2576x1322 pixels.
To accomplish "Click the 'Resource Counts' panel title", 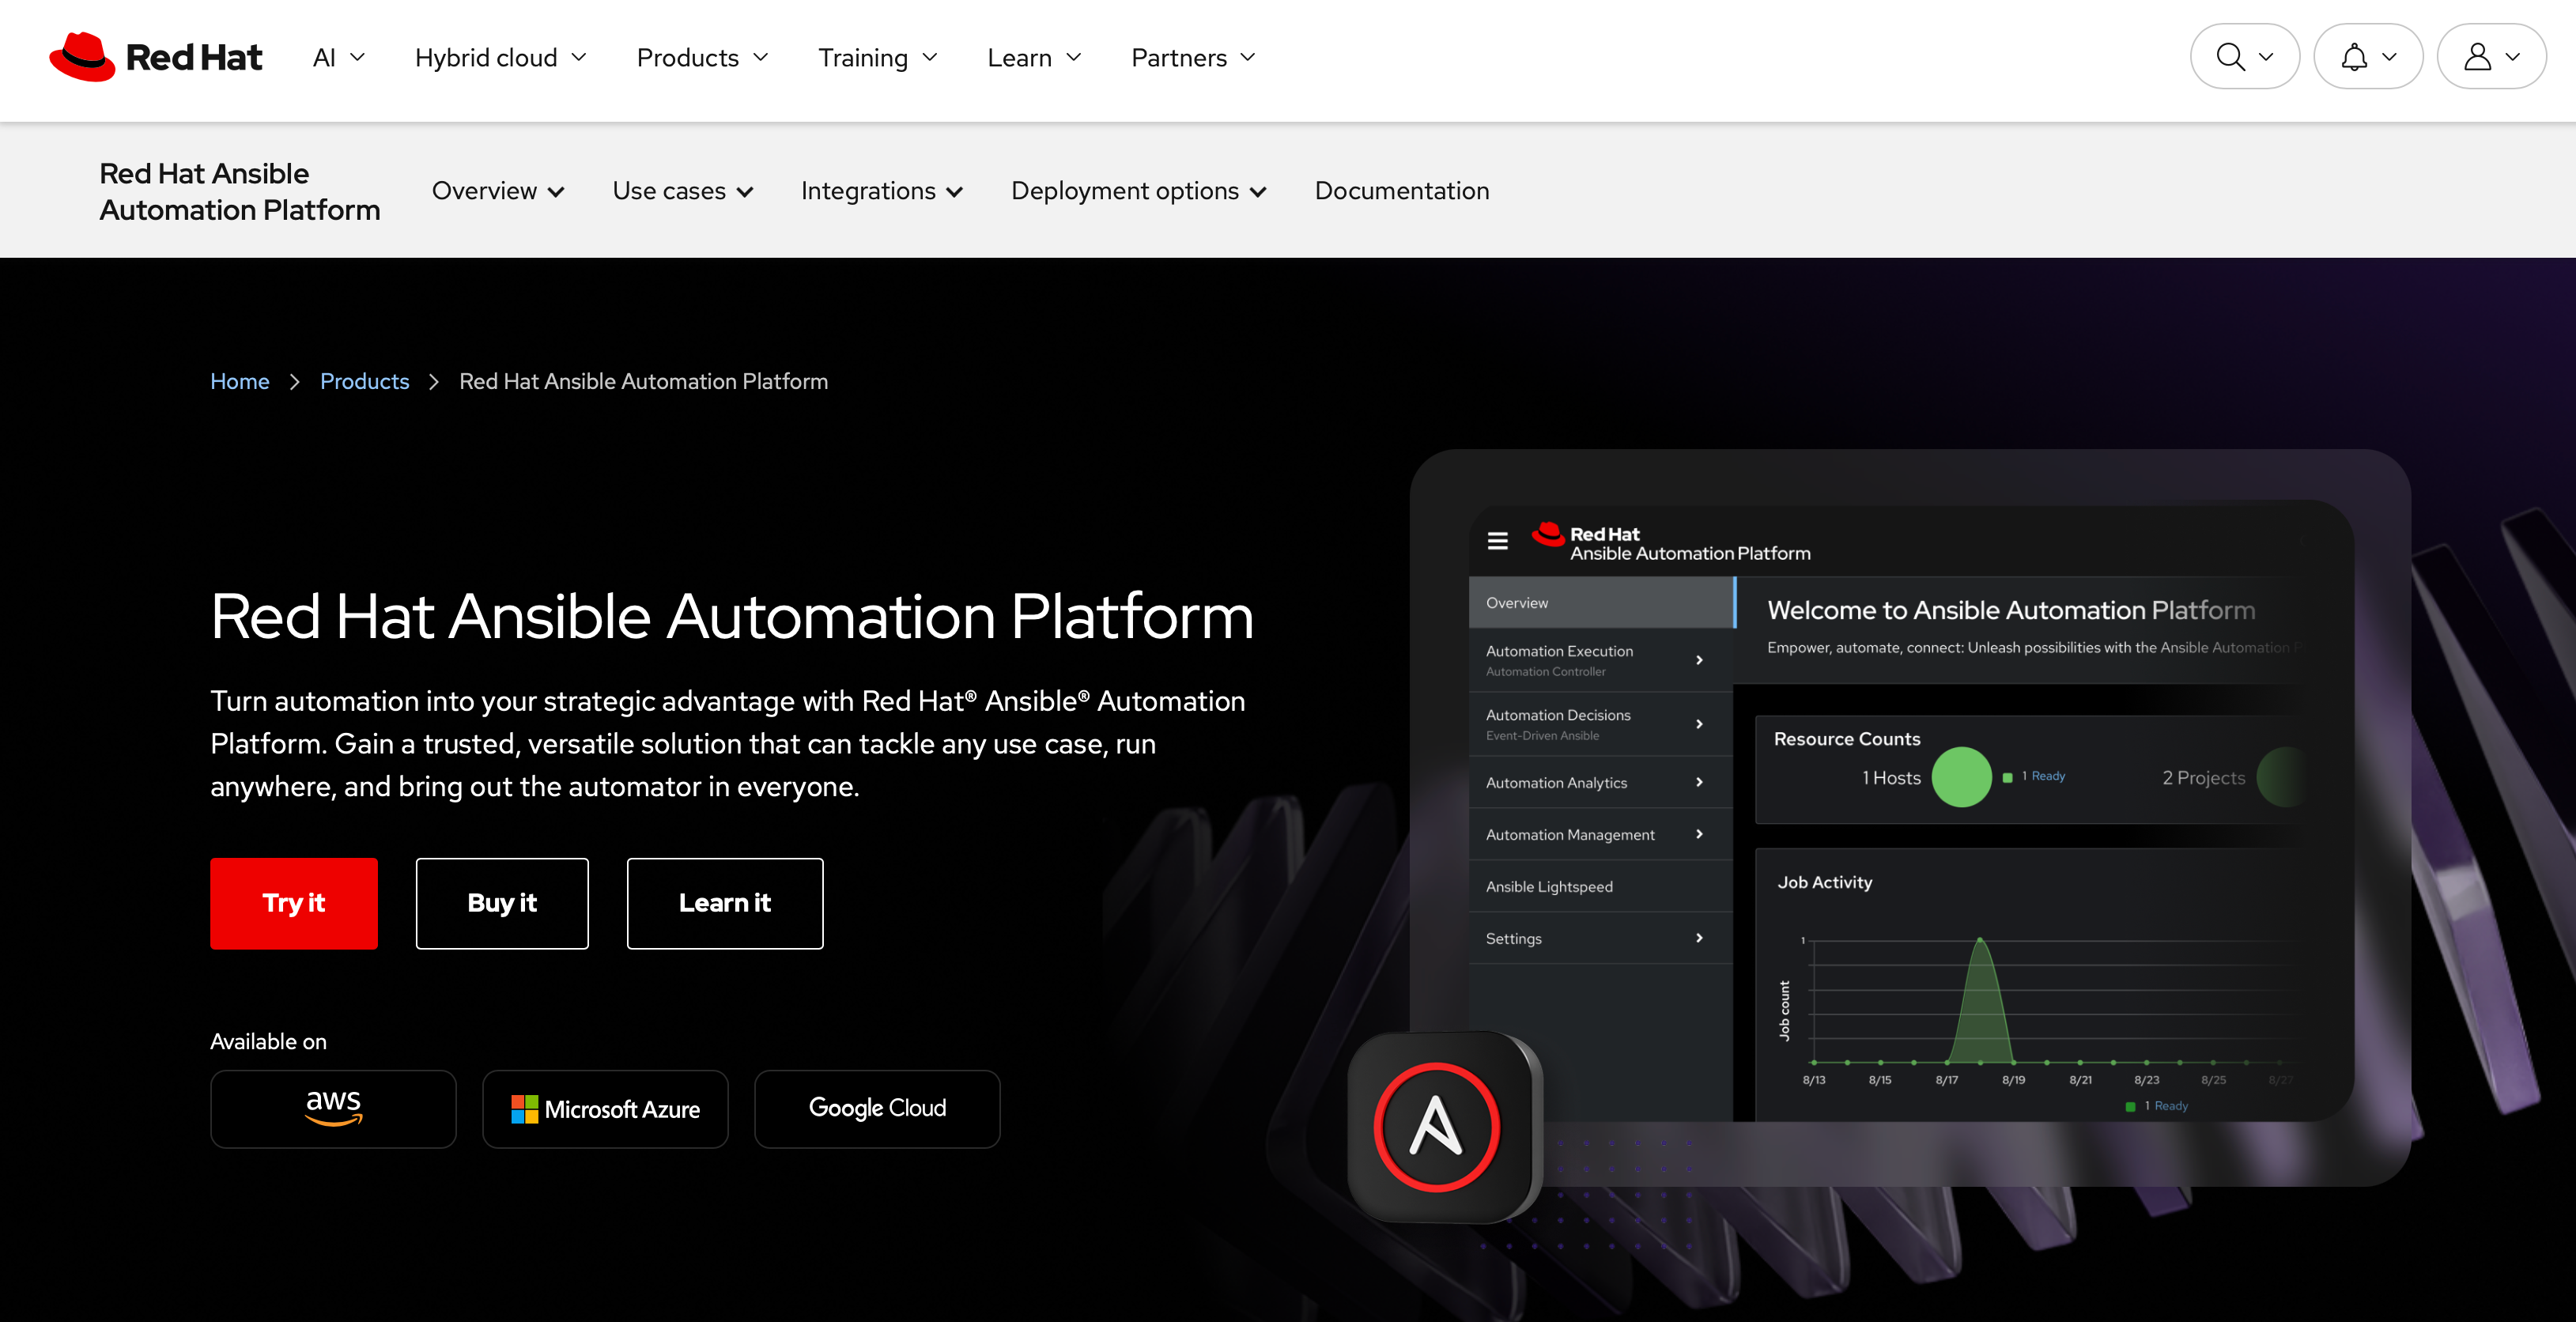I will (1846, 739).
